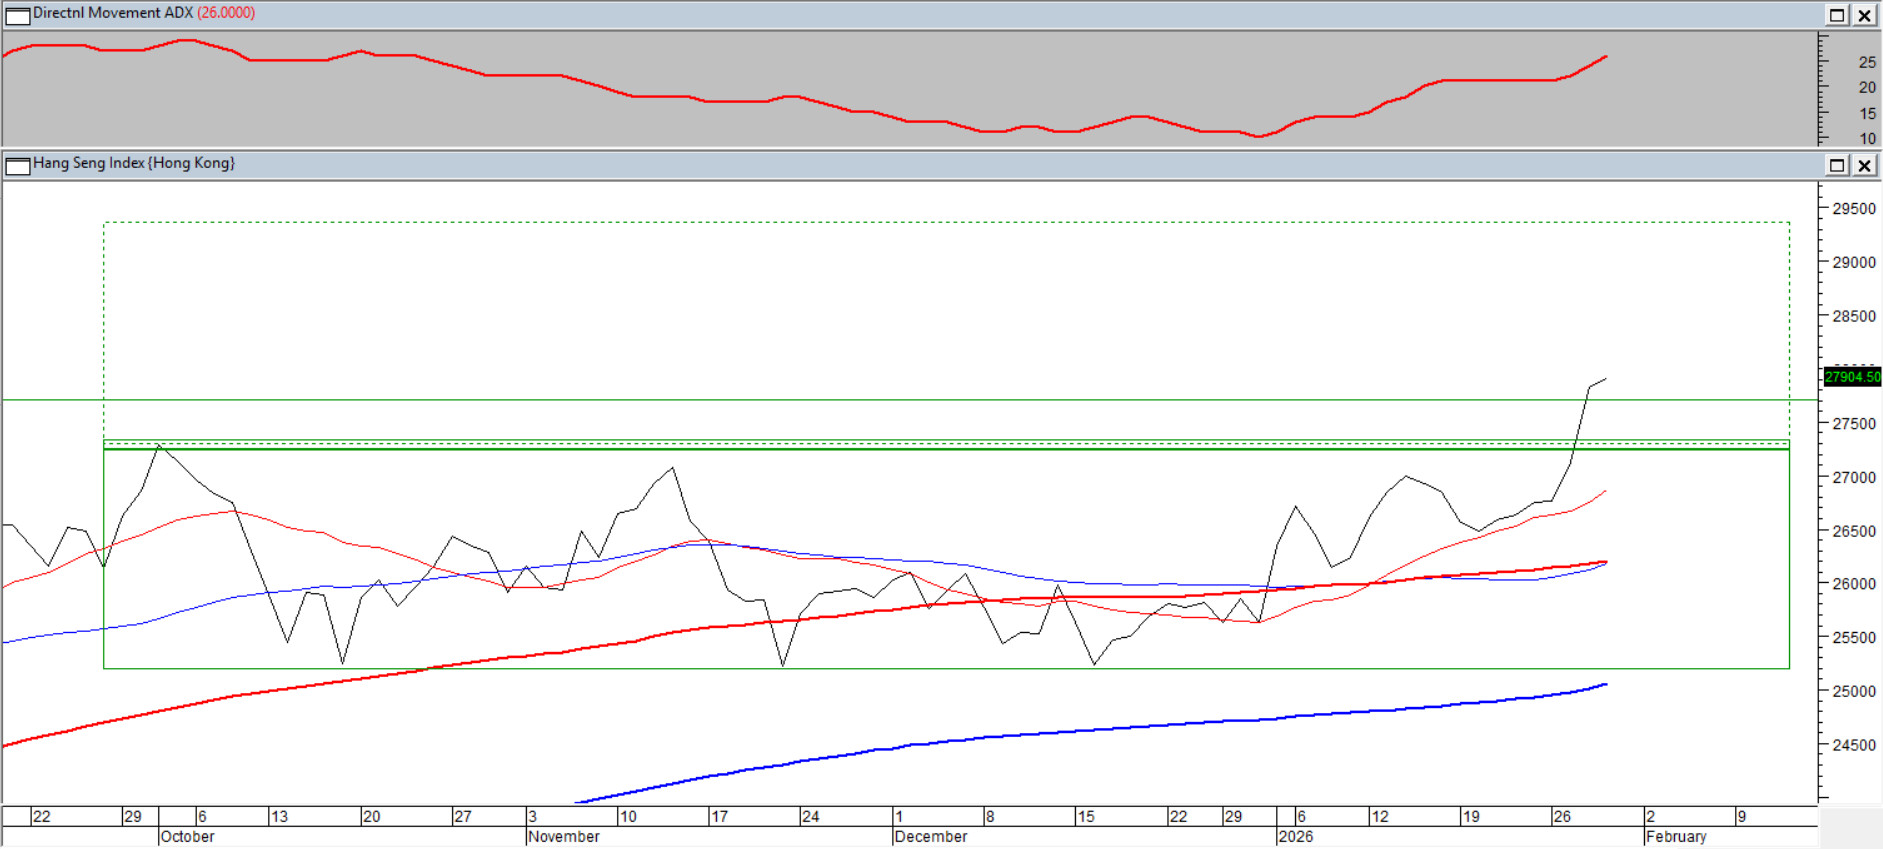Click the 2026 year label
Screen dimensions: 1883x849
pos(1296,837)
